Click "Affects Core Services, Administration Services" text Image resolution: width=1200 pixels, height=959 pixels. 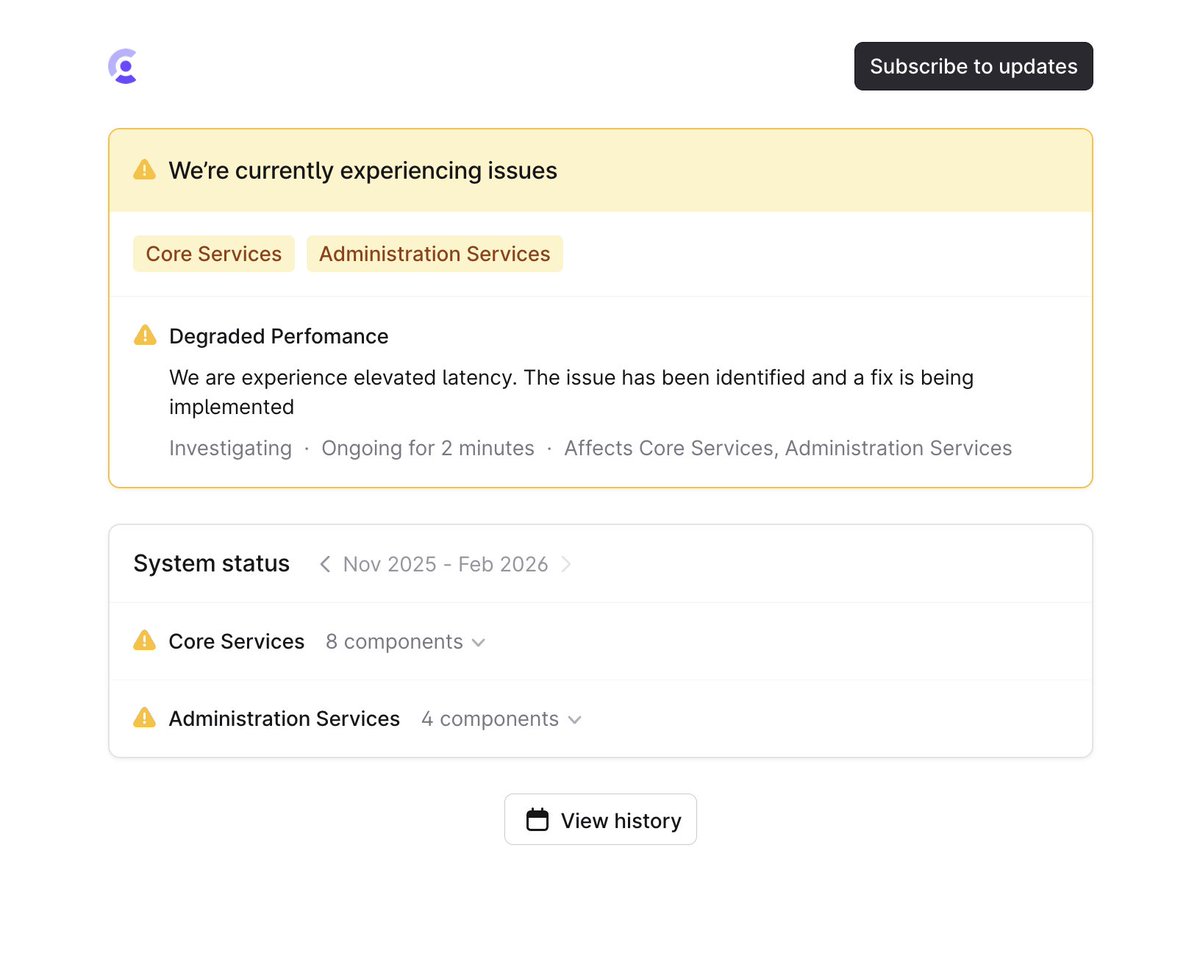pyautogui.click(x=788, y=448)
